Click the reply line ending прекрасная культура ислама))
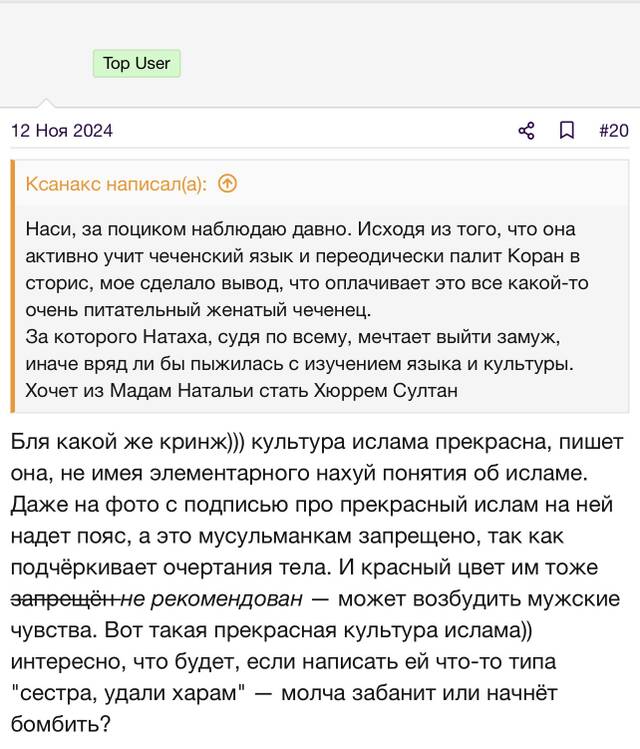The width and height of the screenshot is (640, 749). (271, 630)
